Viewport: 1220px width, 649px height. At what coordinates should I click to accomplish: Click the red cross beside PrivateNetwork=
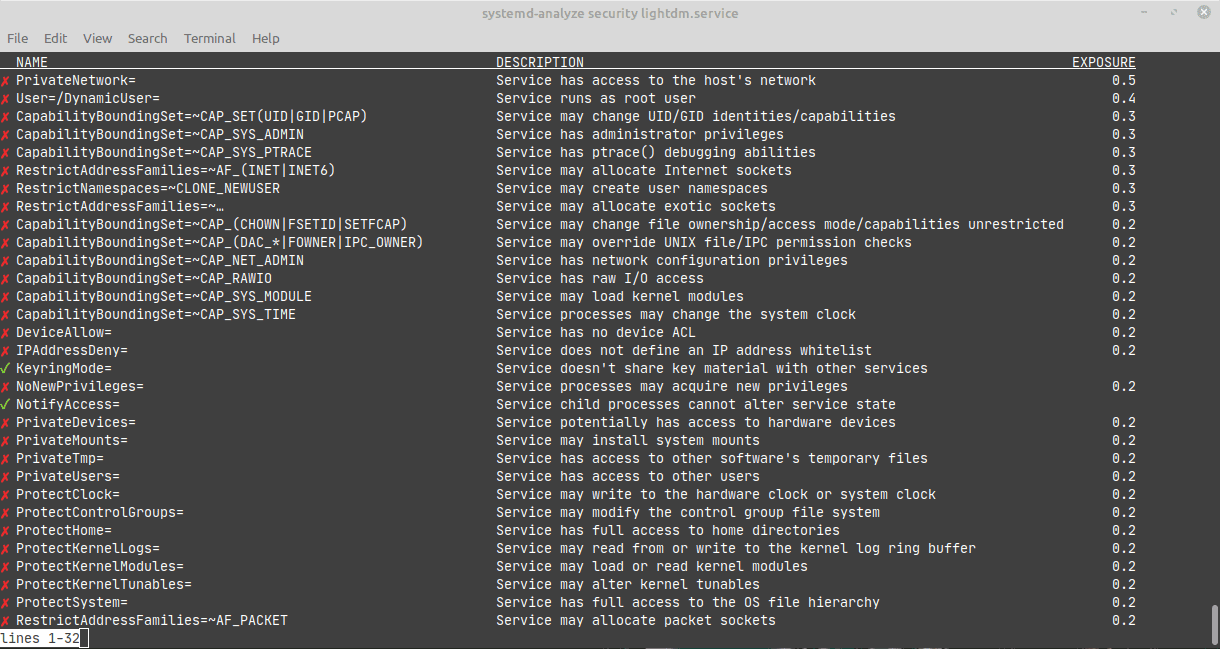[x=6, y=80]
